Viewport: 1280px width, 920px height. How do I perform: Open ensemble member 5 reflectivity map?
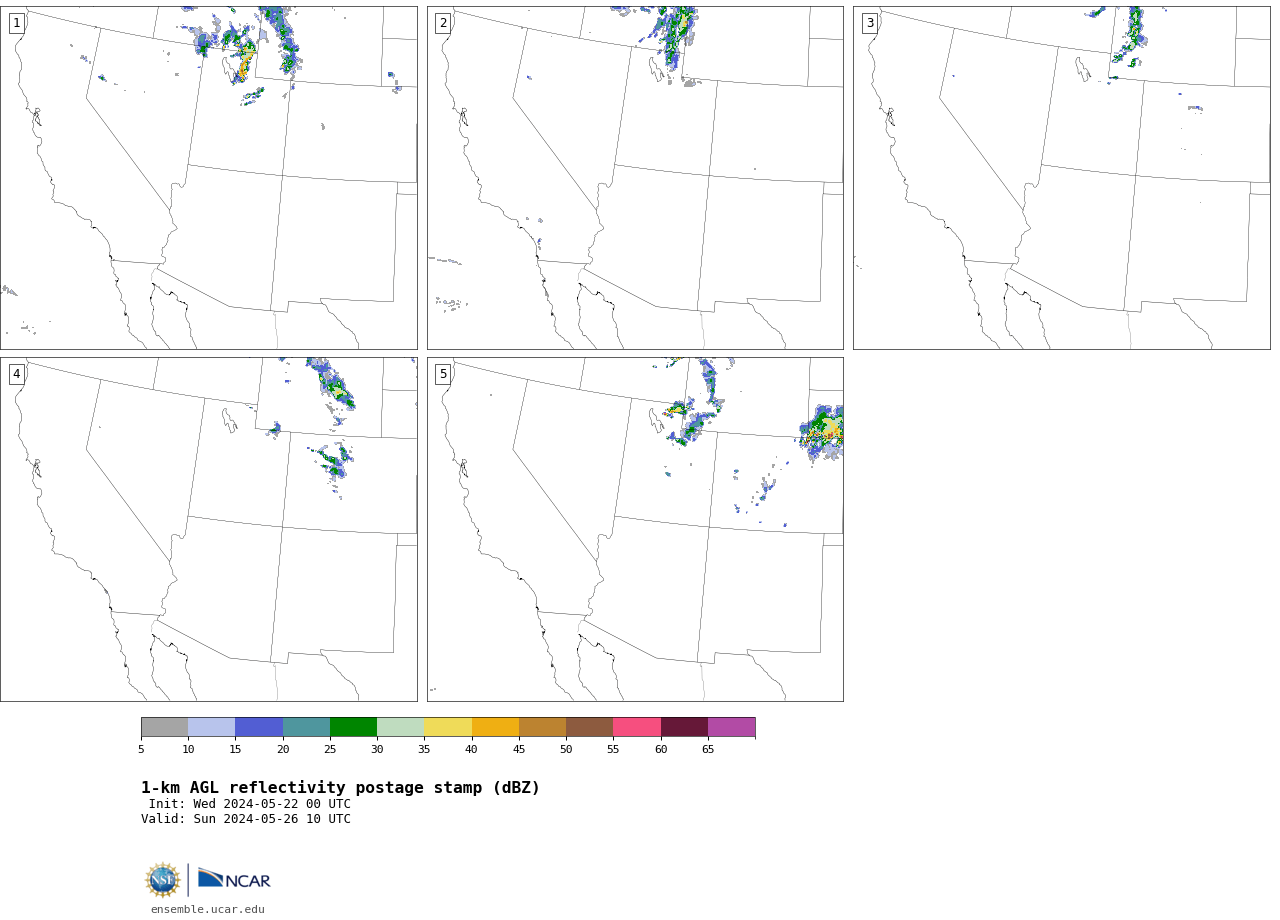635,529
